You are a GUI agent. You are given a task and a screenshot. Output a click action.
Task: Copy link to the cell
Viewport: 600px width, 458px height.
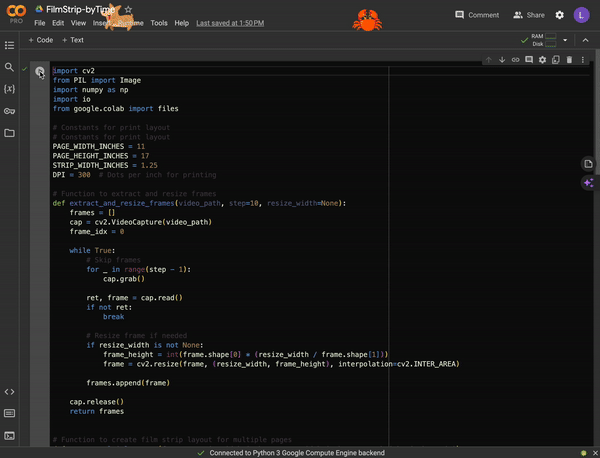[516, 60]
